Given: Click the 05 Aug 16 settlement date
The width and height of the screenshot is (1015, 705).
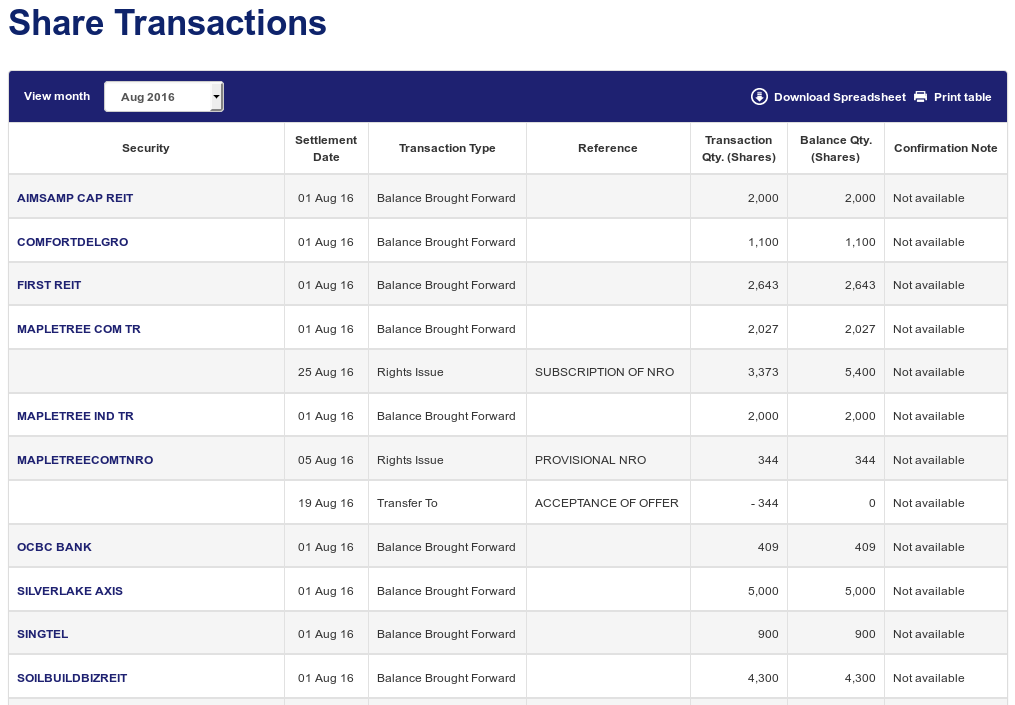Looking at the screenshot, I should coord(326,460).
